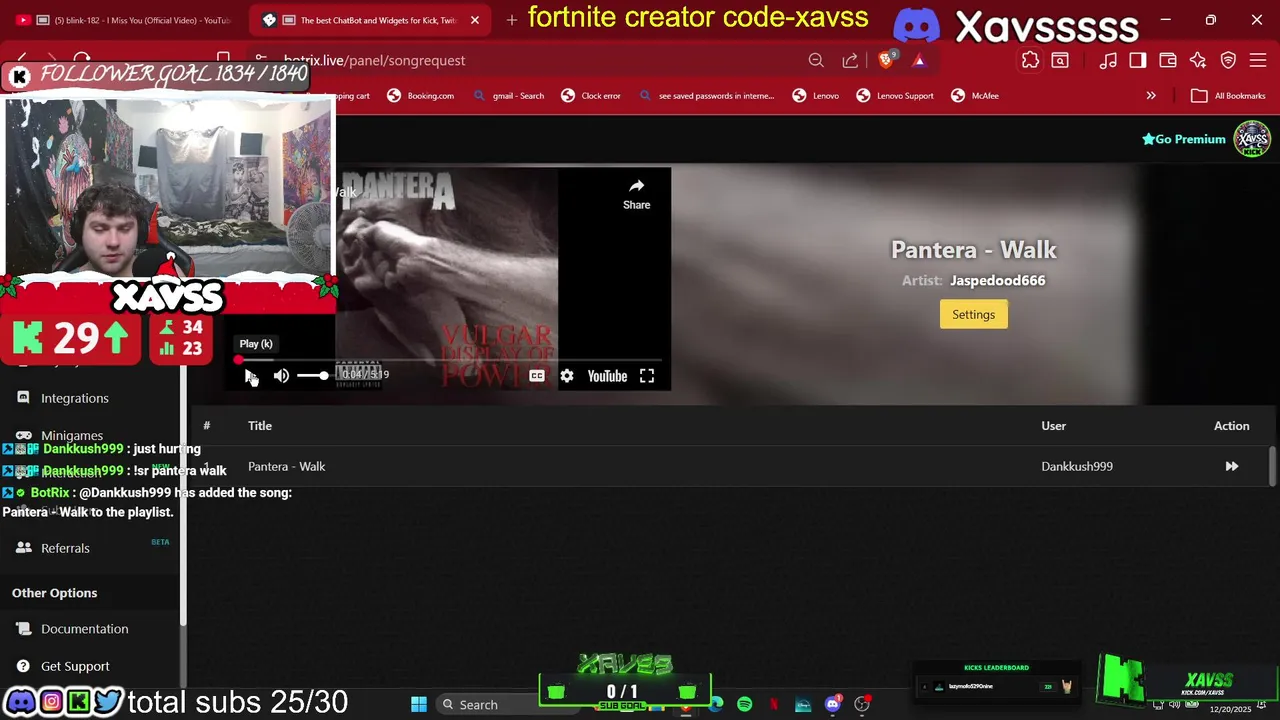Open the Lenovo Support bookmark
The height and width of the screenshot is (720, 1280).
coord(895,96)
